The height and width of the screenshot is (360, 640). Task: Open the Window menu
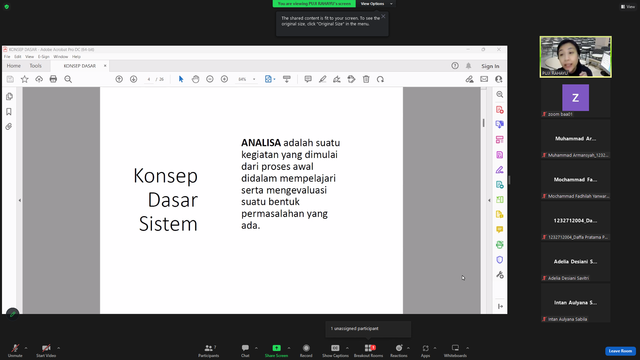(x=60, y=57)
